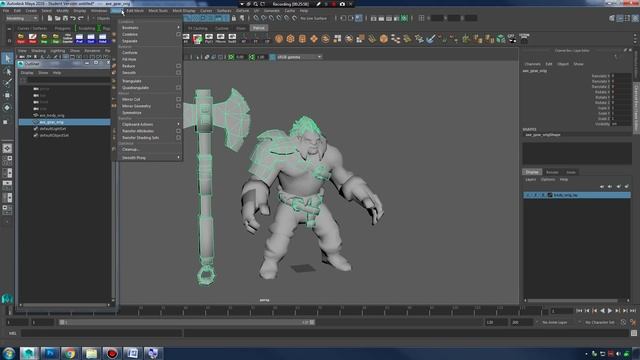Open the Modeling menu set dropdown
Screen dimensions: 640x360
21,18
